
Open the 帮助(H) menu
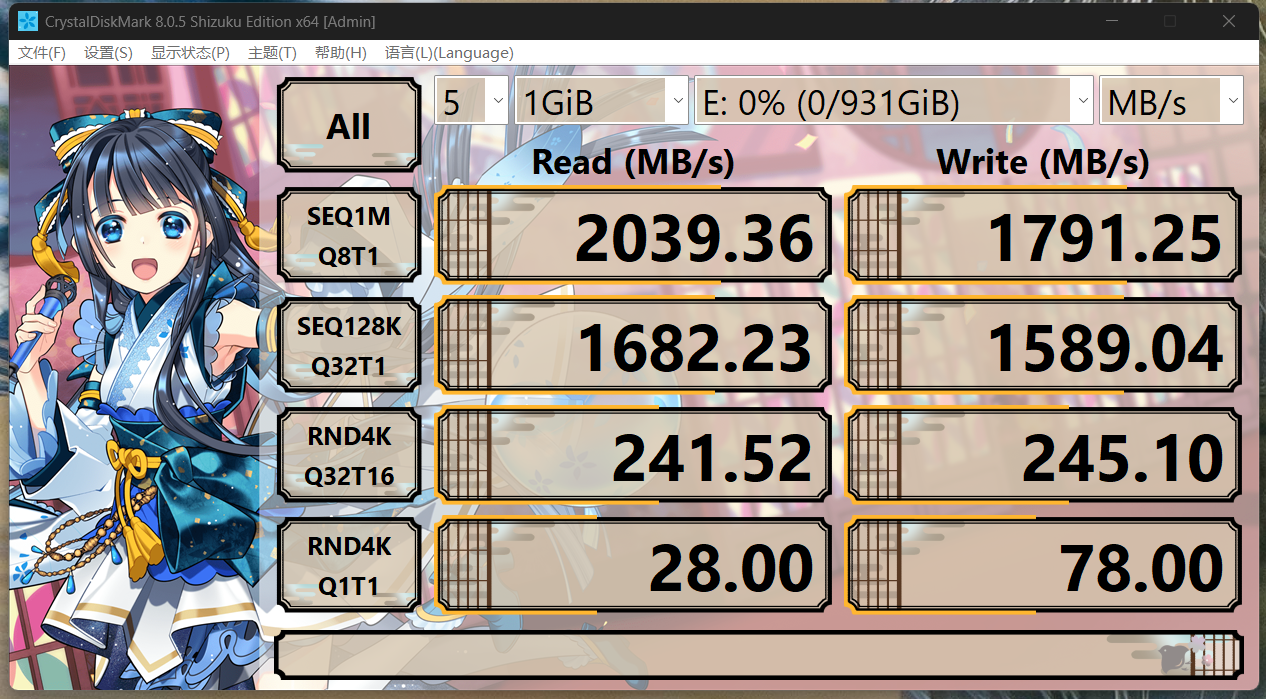[x=340, y=53]
